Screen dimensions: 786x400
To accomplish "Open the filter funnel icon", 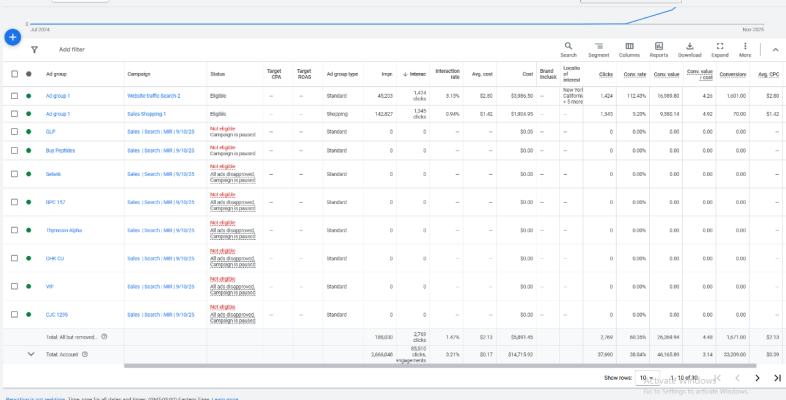I will (34, 50).
